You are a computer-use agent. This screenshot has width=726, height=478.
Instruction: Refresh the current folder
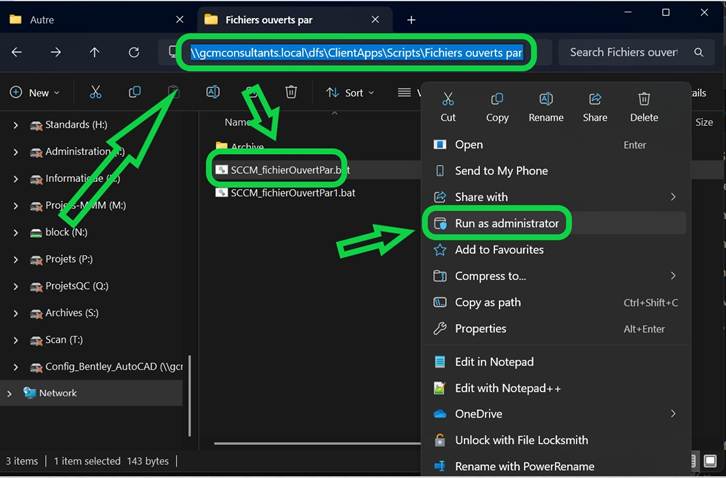pyautogui.click(x=134, y=52)
